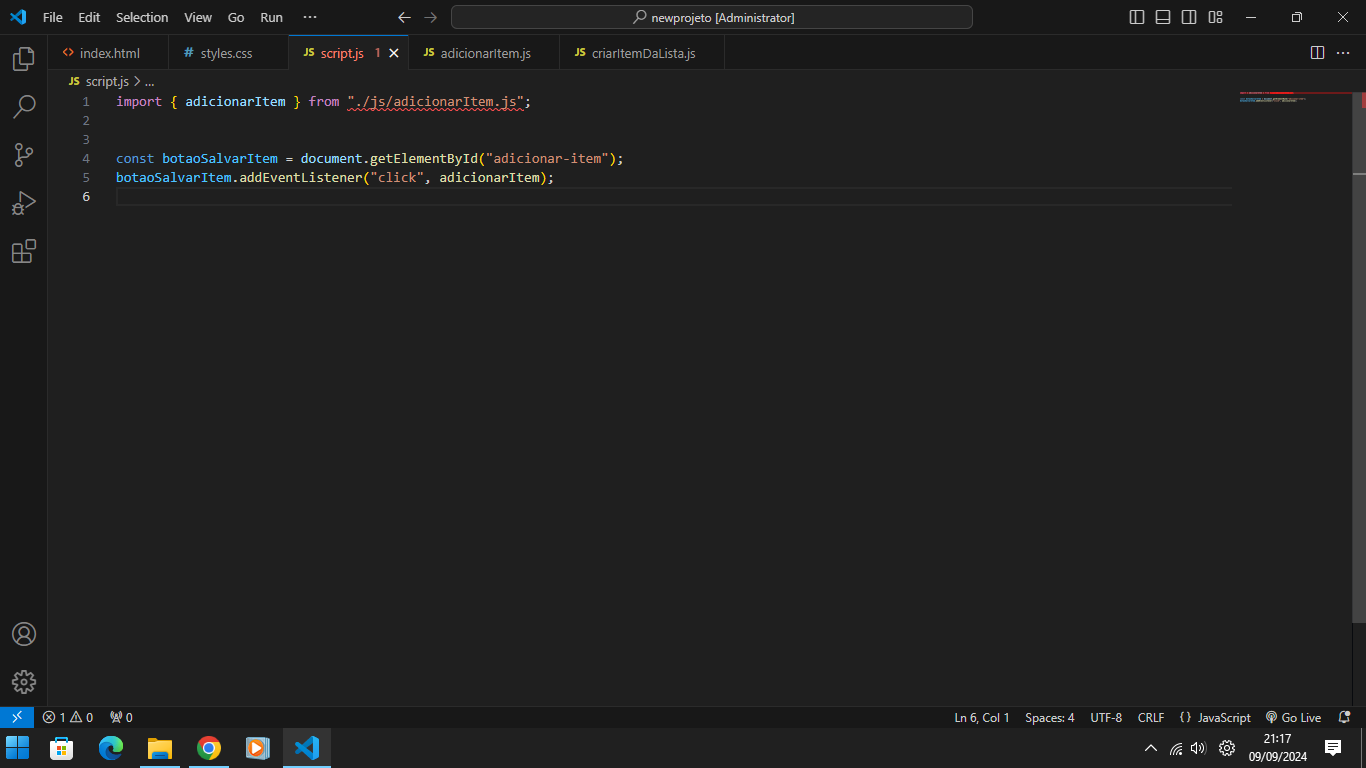
Task: Open the File menu
Action: [x=53, y=17]
